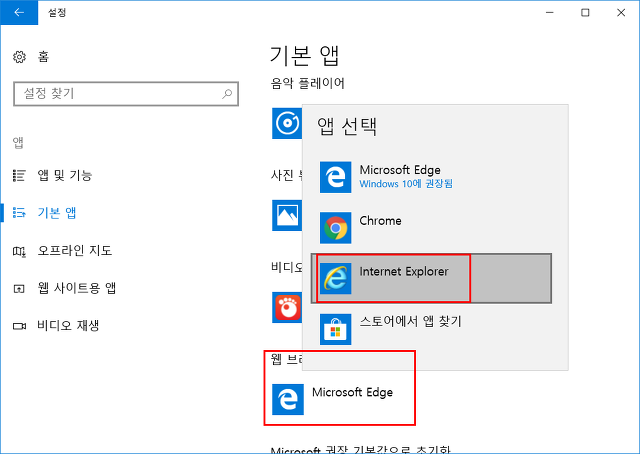640x454 pixels.
Task: Click current web browser Edge icon
Action: tap(288, 399)
